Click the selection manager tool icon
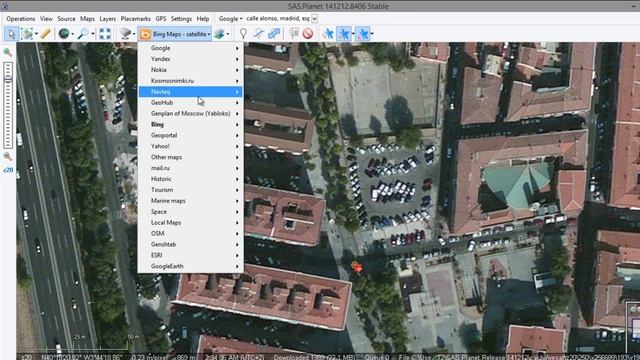The height and width of the screenshot is (360, 640). point(27,34)
